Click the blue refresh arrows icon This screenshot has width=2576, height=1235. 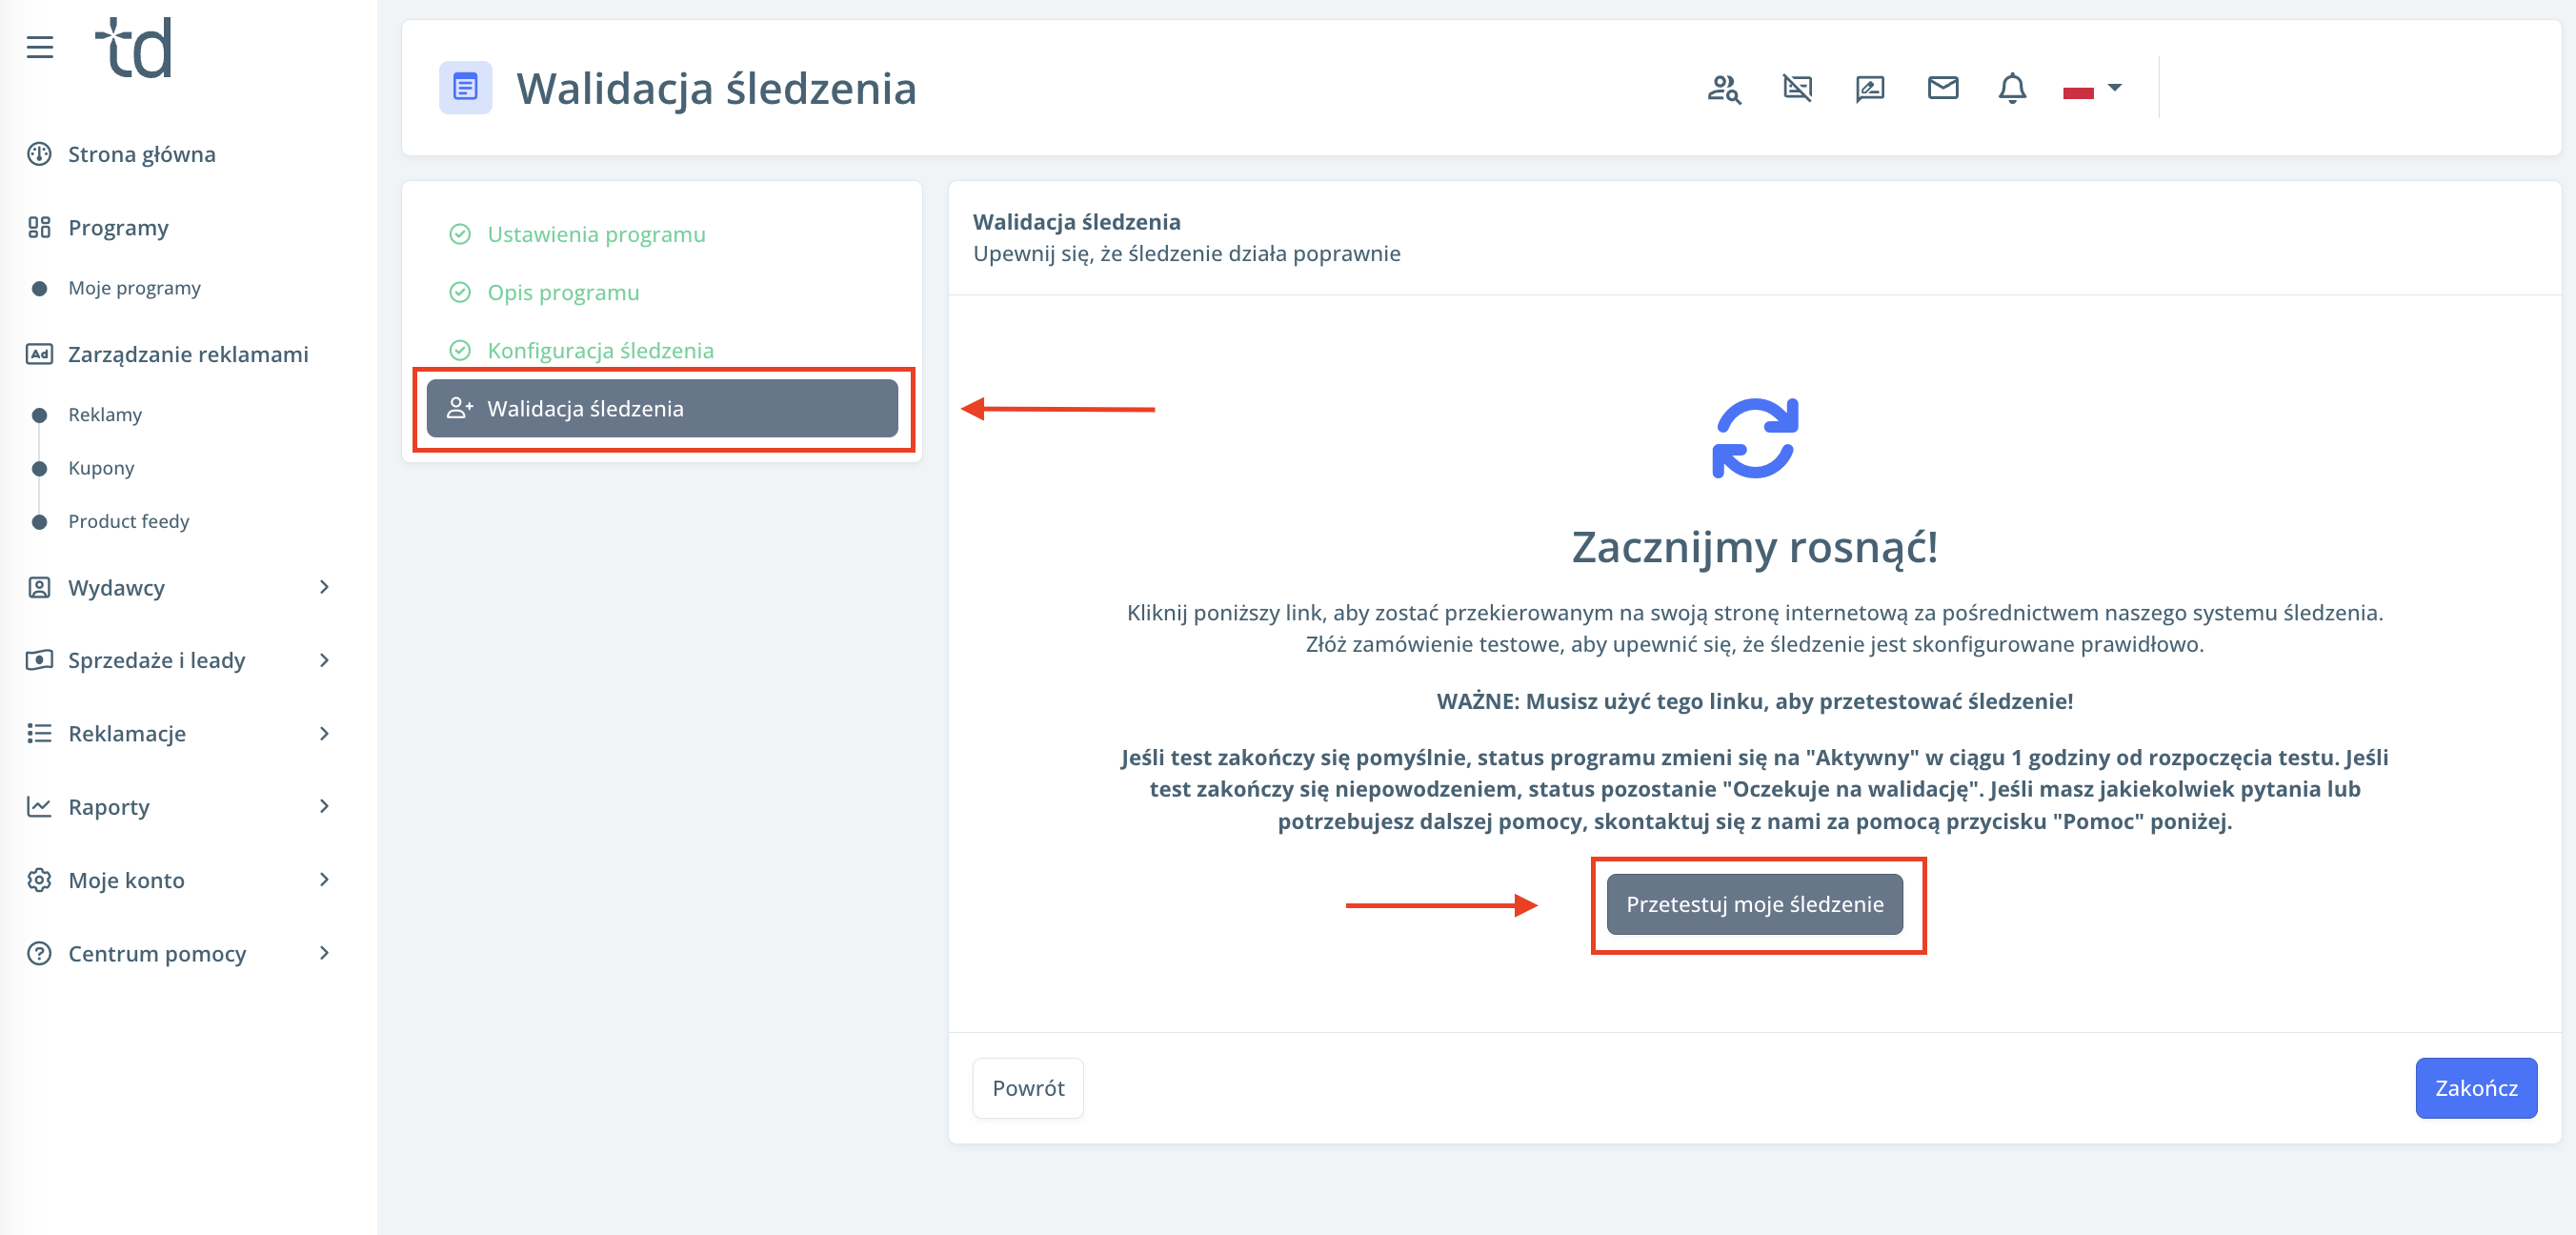coord(1755,438)
